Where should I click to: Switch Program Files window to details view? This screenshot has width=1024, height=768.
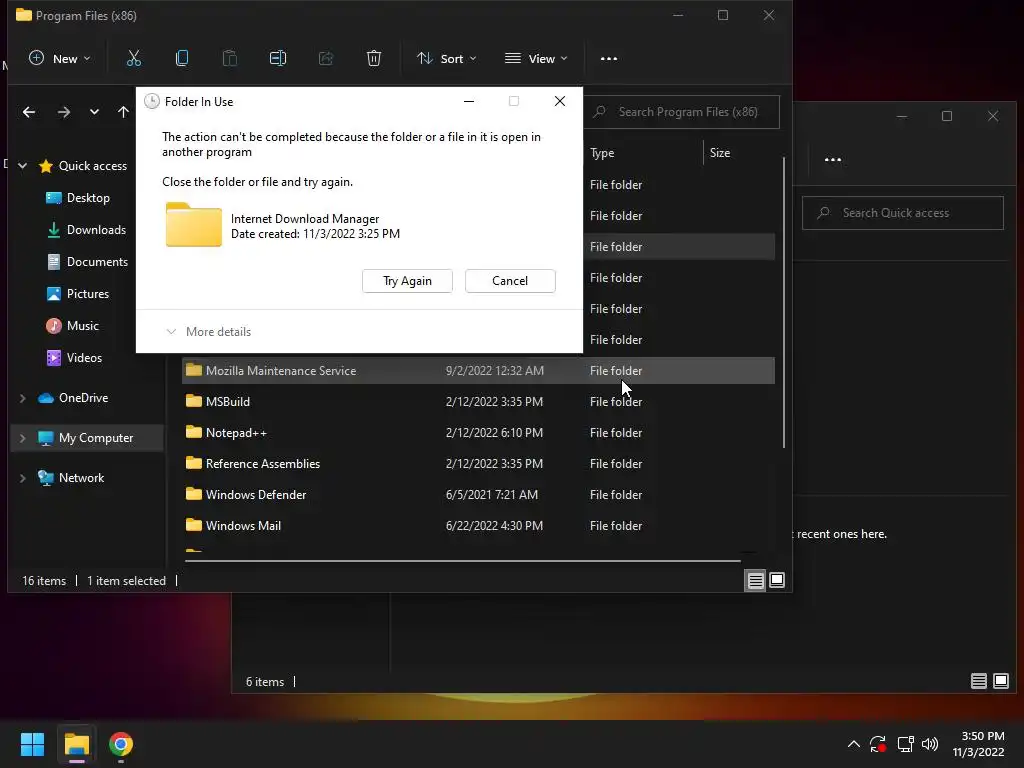pyautogui.click(x=756, y=580)
